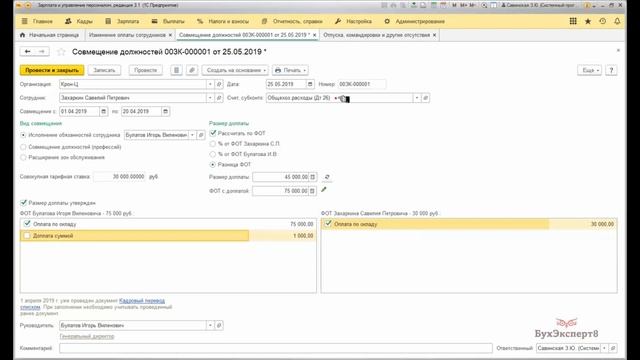Open the Ответственный record via its open icon
This screenshot has height=360, width=640.
click(613, 348)
